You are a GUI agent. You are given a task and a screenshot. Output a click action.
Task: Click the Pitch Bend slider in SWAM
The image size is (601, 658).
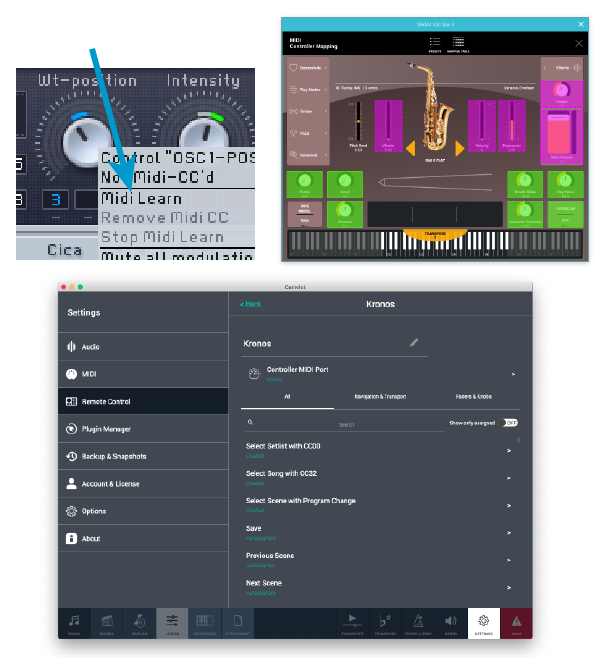click(x=358, y=122)
